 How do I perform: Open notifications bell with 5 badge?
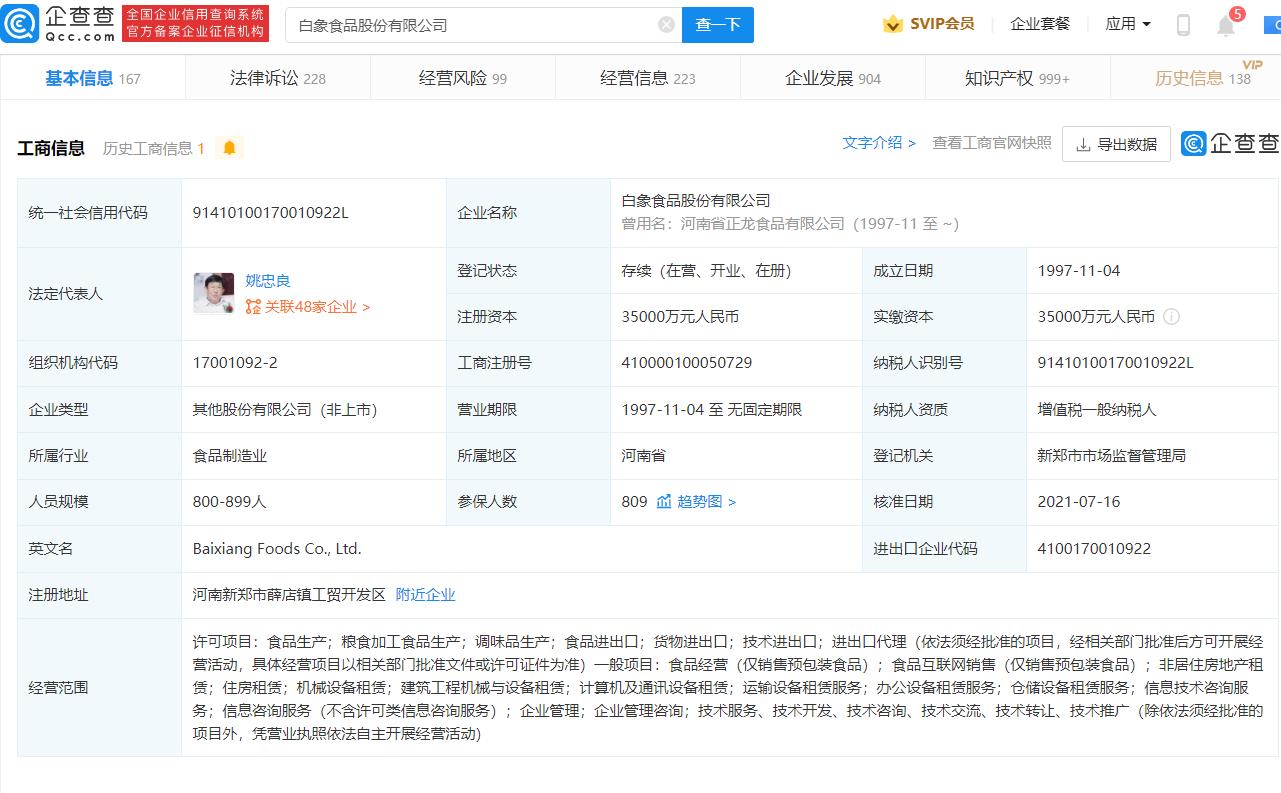pos(1226,25)
